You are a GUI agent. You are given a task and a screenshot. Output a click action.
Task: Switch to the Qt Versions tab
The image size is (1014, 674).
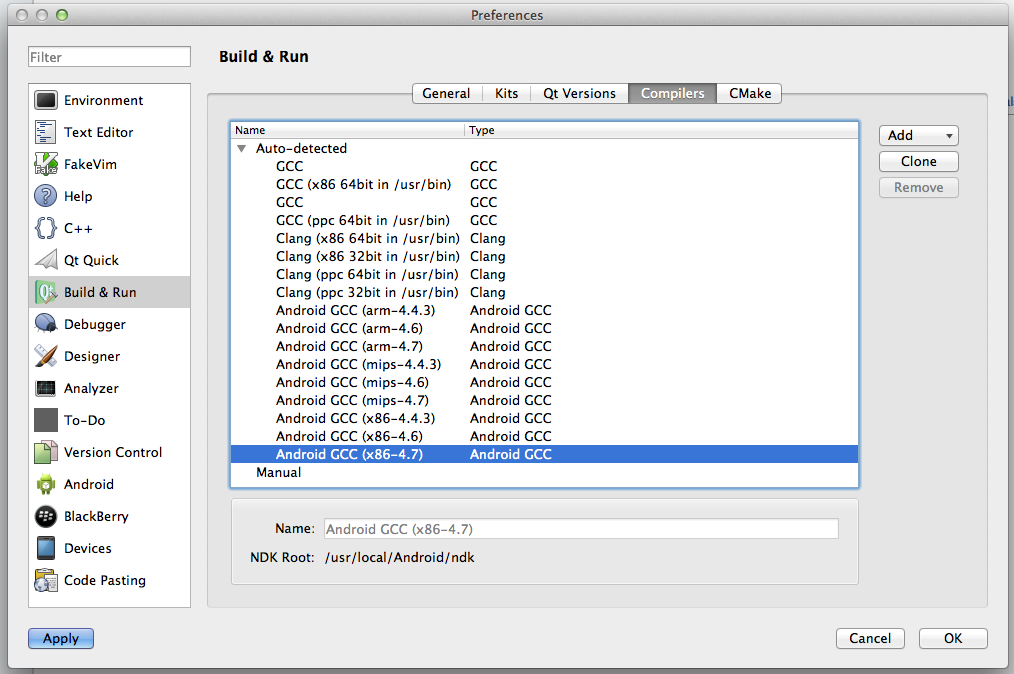click(x=578, y=93)
